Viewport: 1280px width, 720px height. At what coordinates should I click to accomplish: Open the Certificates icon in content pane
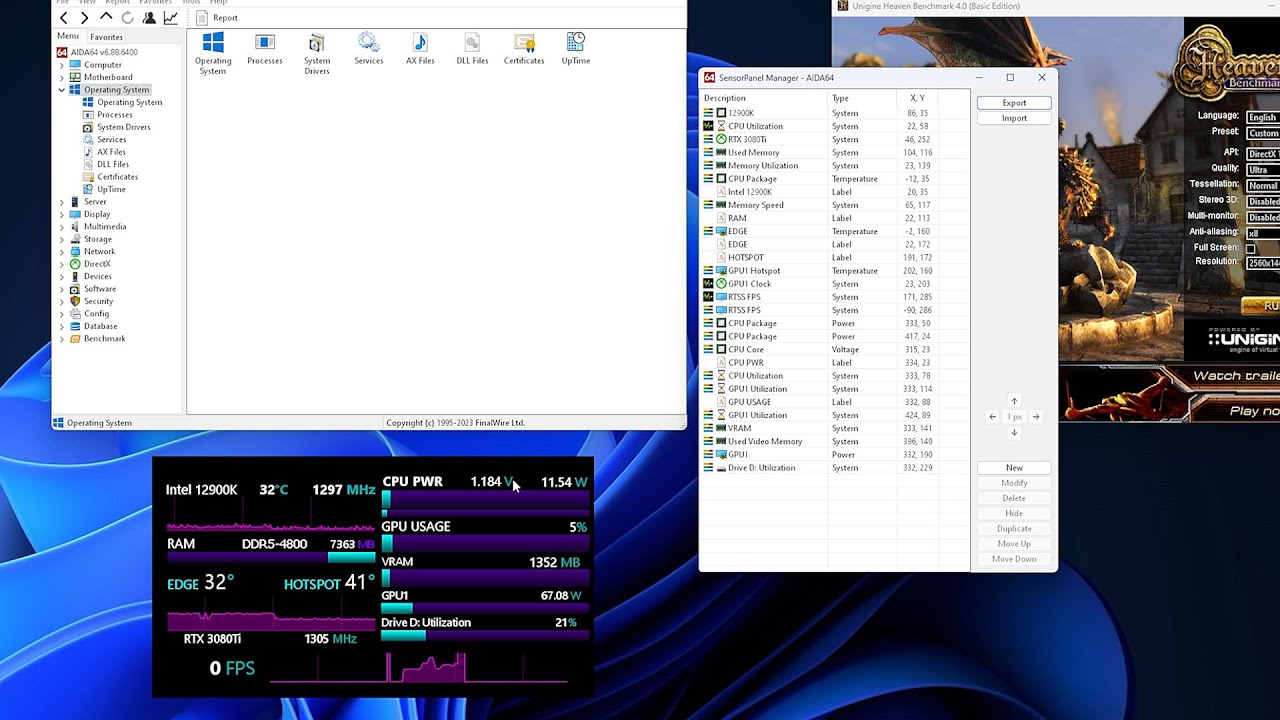524,49
